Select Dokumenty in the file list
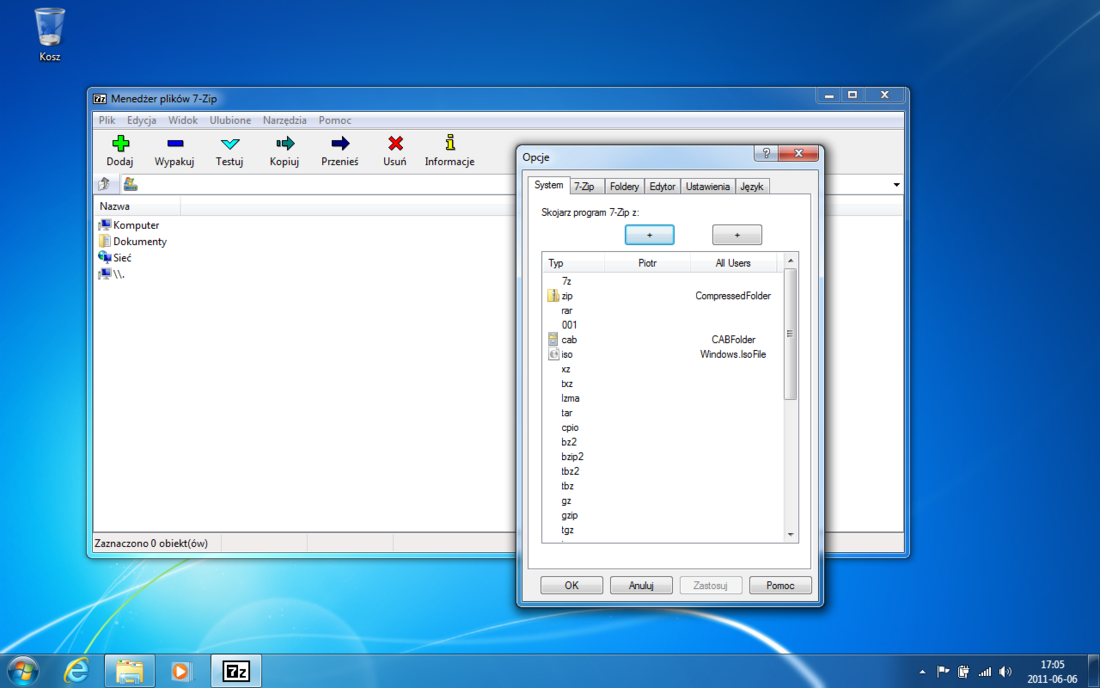The height and width of the screenshot is (688, 1100). click(133, 241)
